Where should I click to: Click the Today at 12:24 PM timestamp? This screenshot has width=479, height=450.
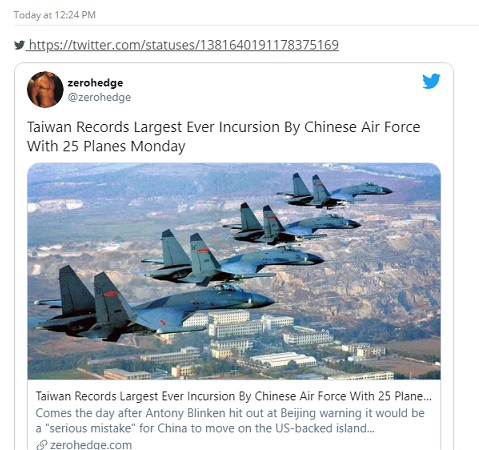[x=55, y=15]
